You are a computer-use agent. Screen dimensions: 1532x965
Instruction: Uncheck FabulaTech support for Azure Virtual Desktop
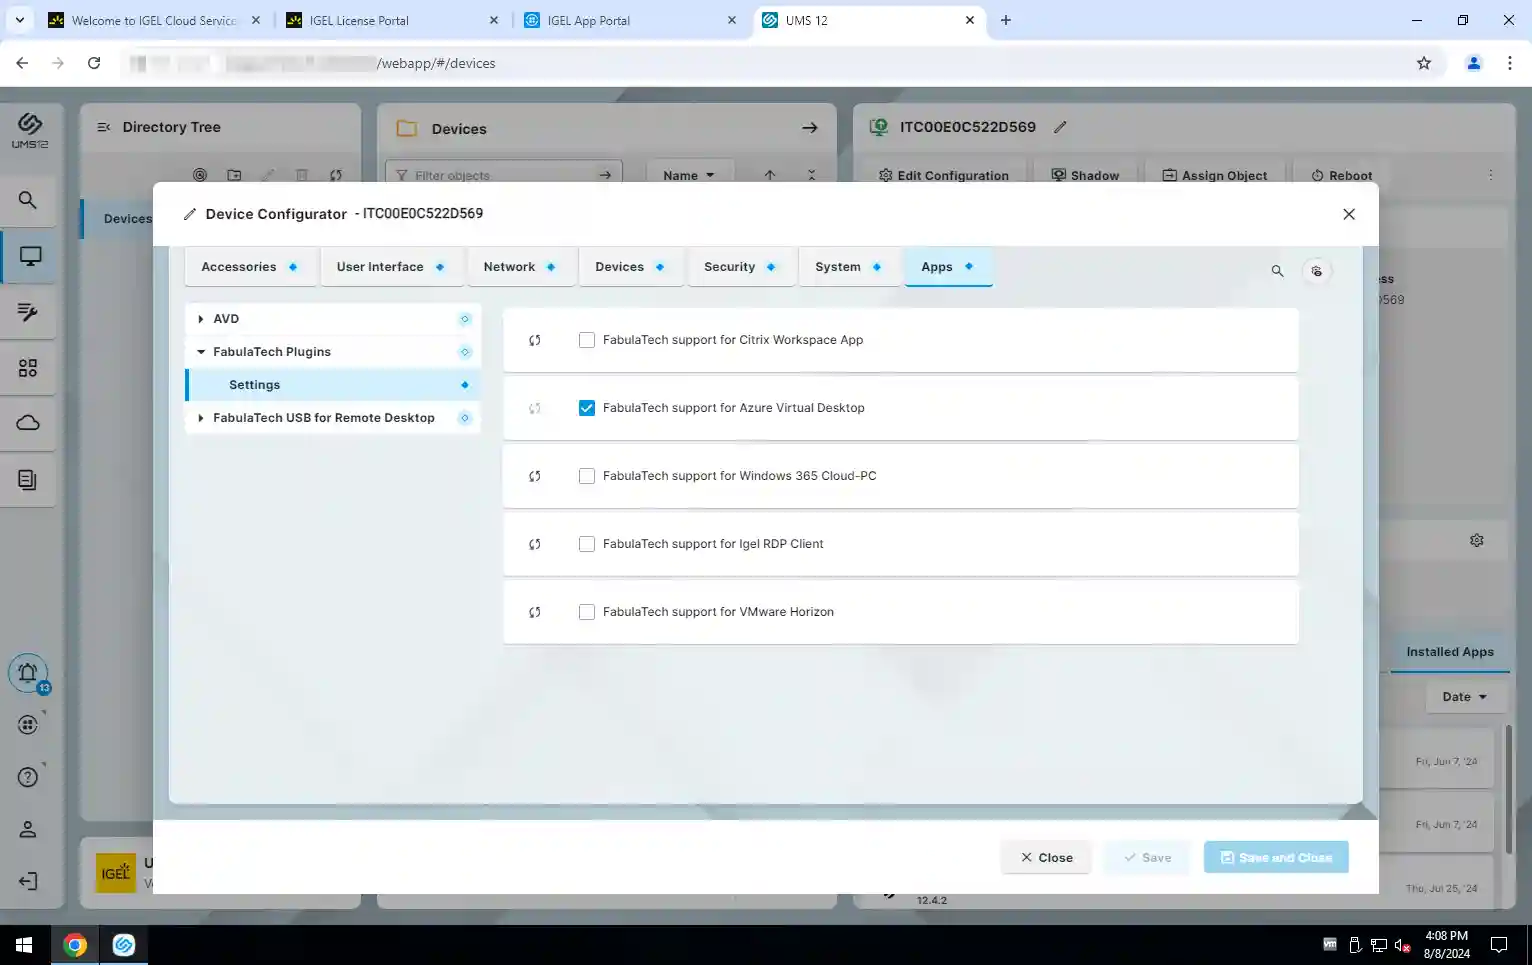click(587, 408)
